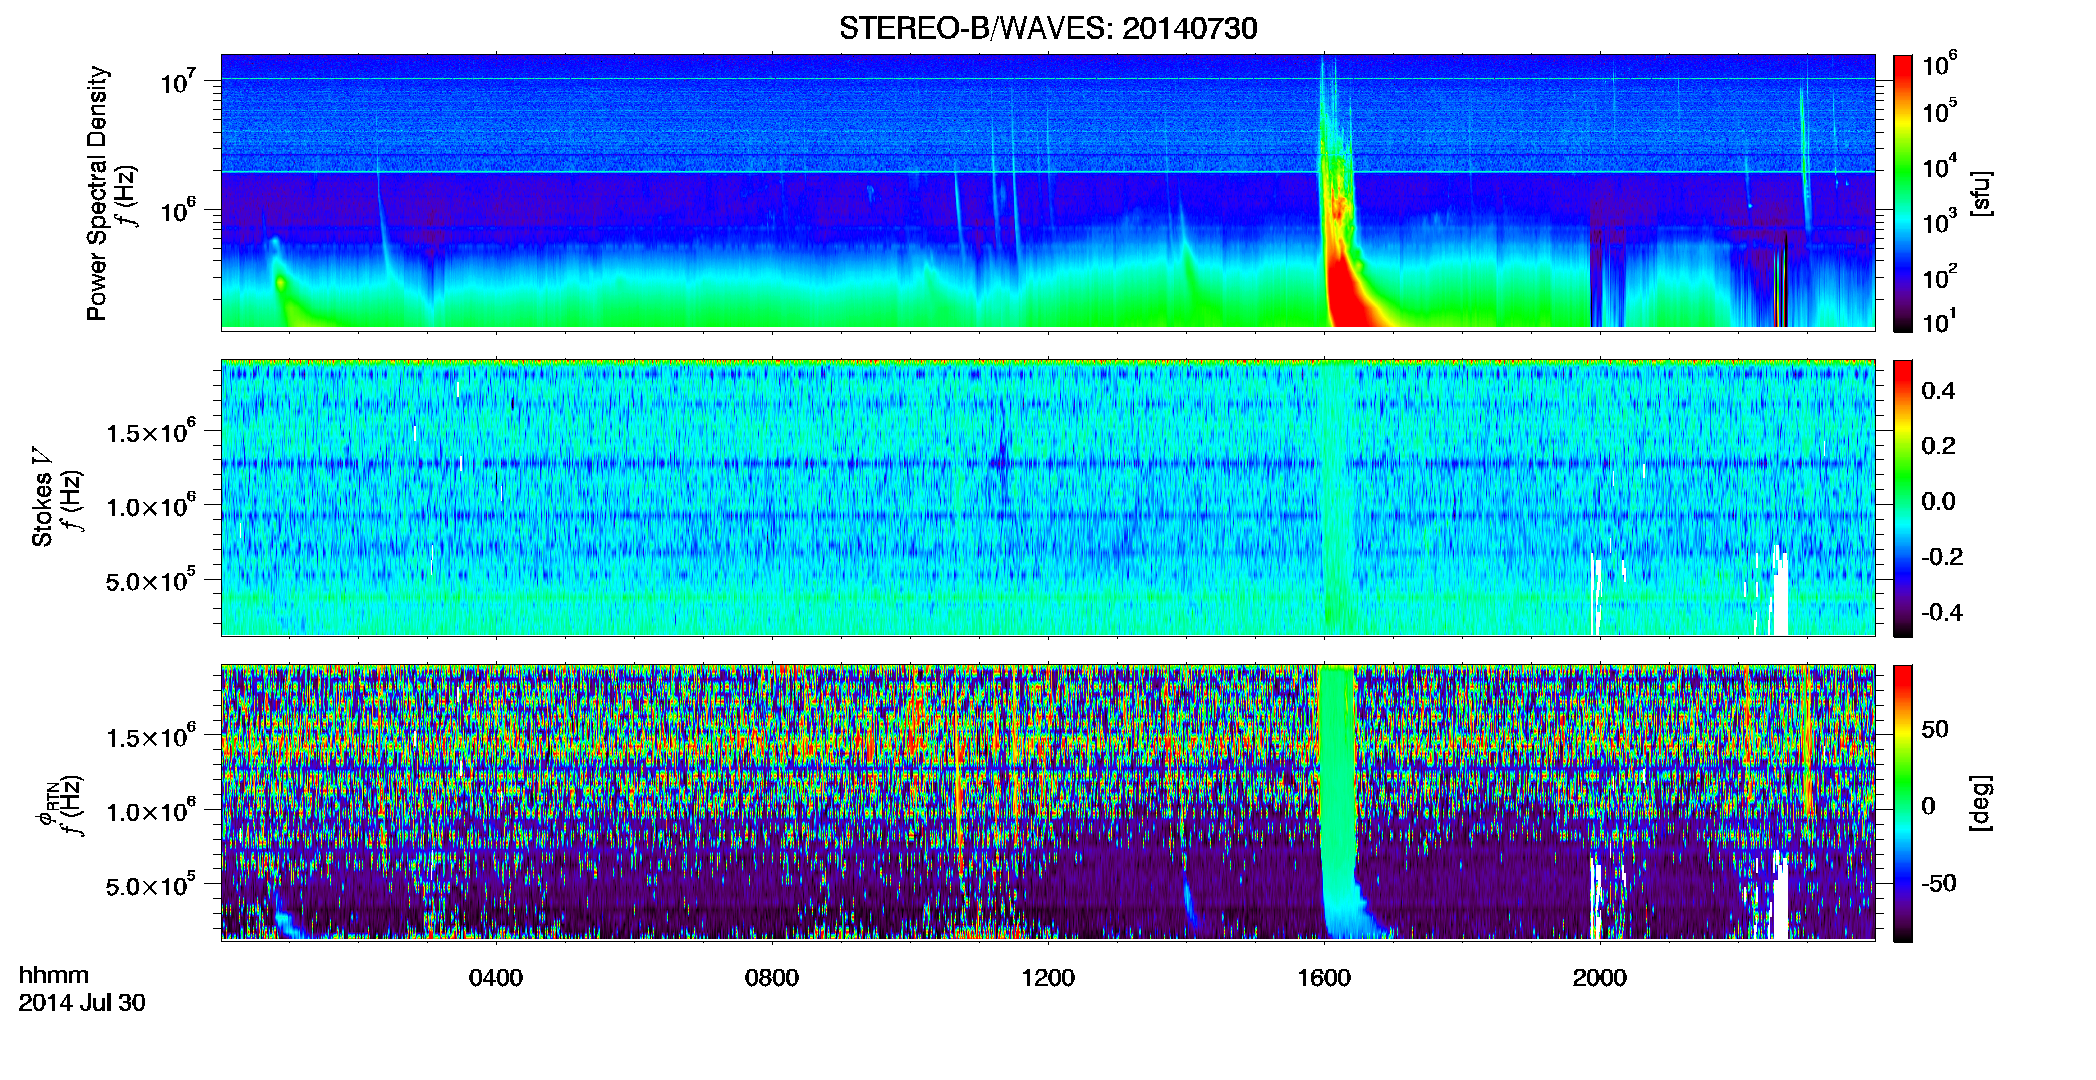Click the "hhmm" time format label

pyautogui.click(x=54, y=975)
